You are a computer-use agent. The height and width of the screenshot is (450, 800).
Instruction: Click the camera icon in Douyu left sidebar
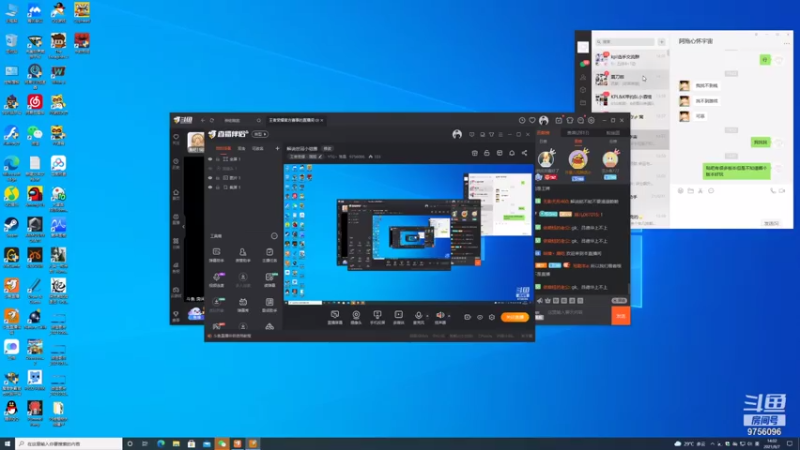click(176, 289)
